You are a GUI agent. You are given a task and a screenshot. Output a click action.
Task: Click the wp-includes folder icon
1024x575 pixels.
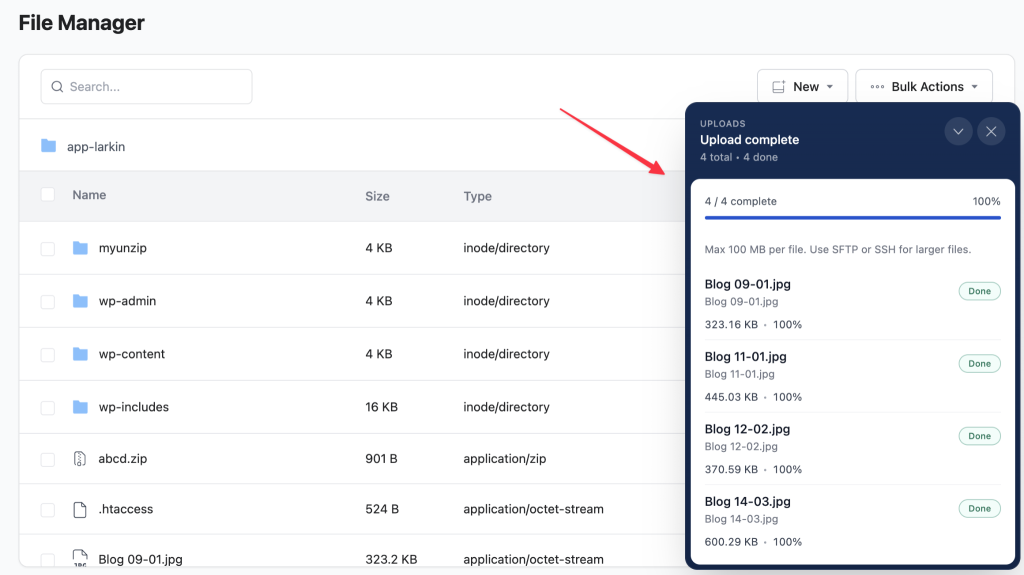coord(80,407)
